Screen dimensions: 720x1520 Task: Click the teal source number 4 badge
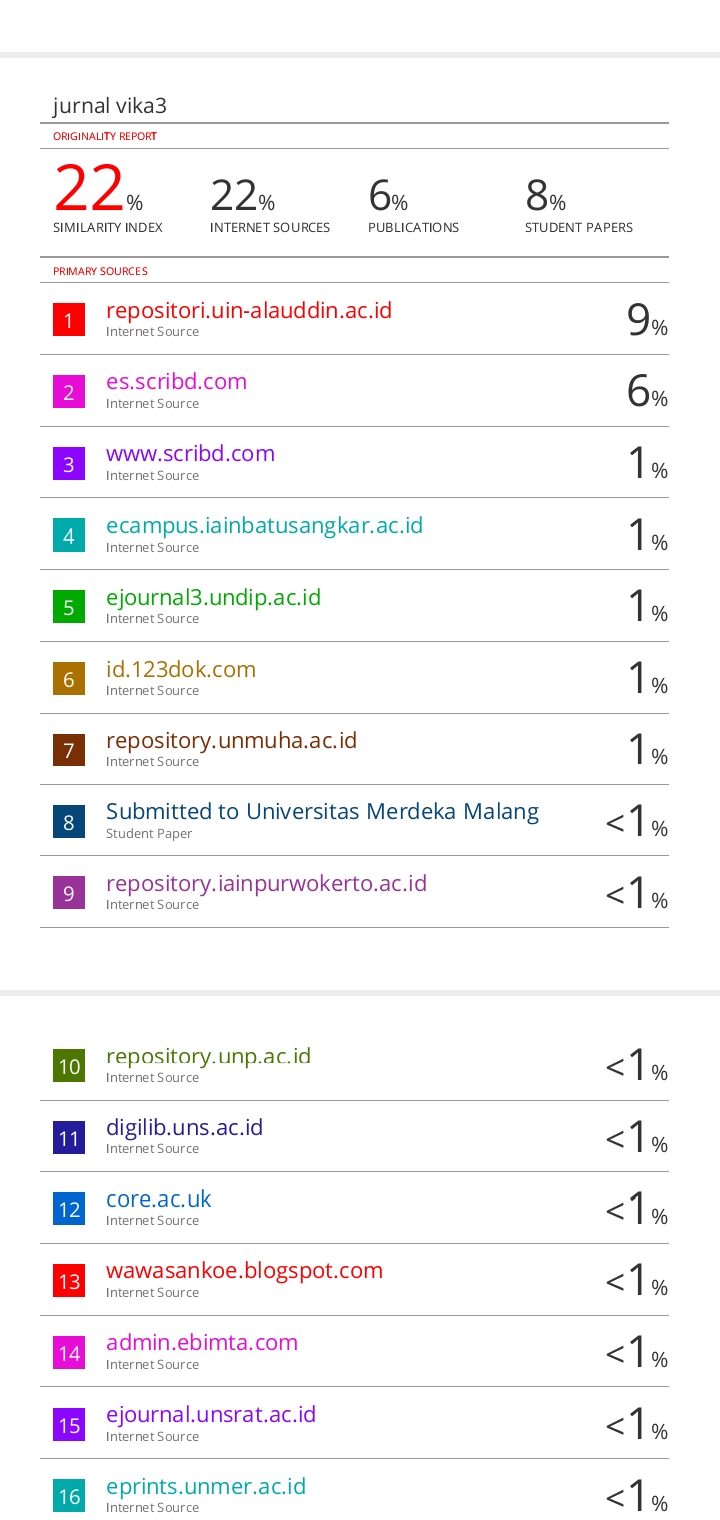pyautogui.click(x=69, y=535)
